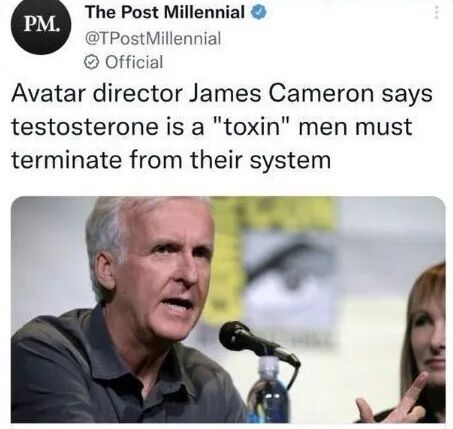Click the word "testosterone" in the tweet
Viewport: 453px width, 429px height.
85,127
